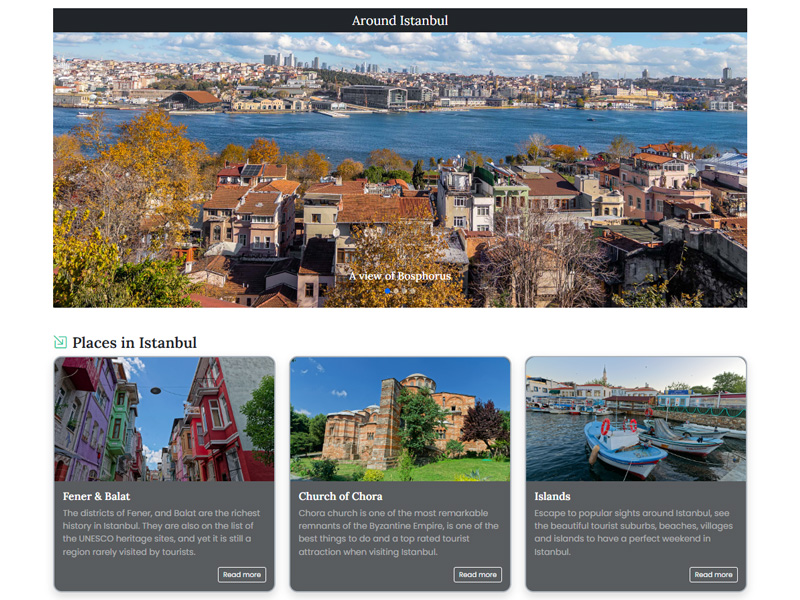The image size is (800, 600).
Task: Open the Fener & Balat colorful houses photo
Action: coord(164,419)
